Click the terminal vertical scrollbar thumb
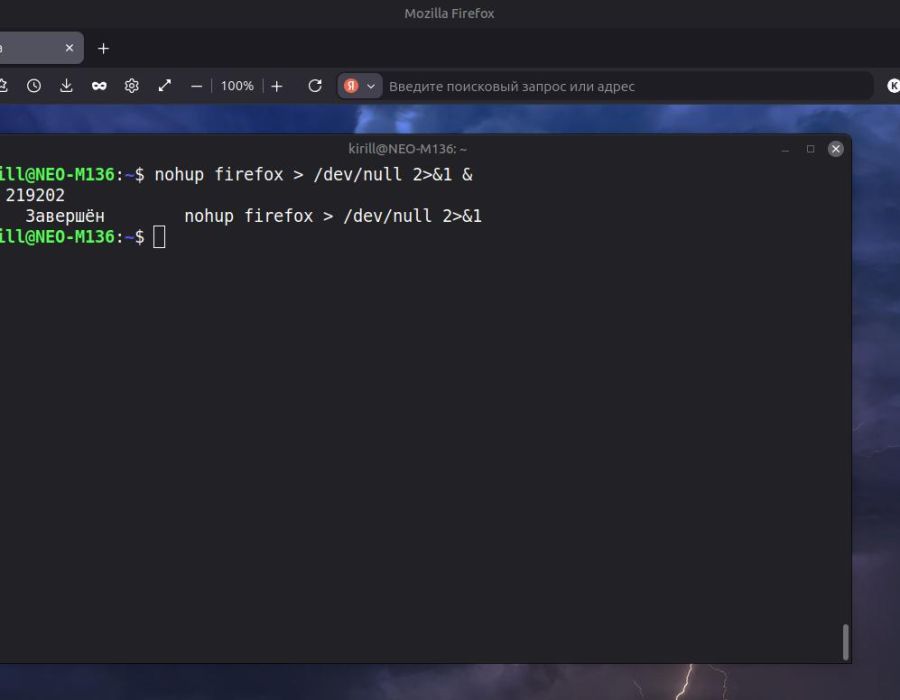Screen dimensions: 900x700 [x=845, y=642]
